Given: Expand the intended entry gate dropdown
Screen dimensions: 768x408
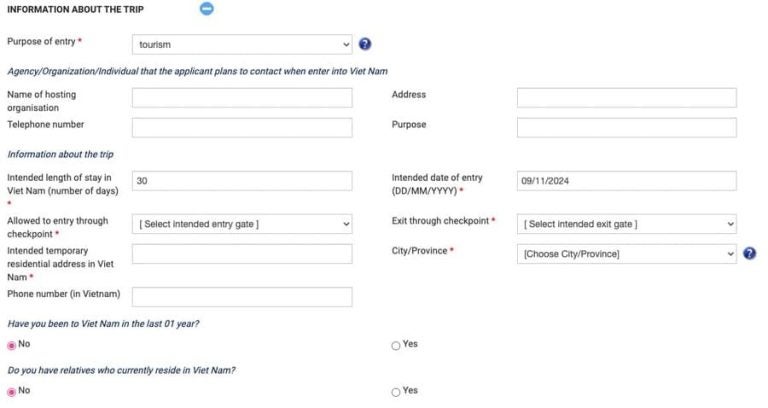Looking at the screenshot, I should 242,224.
